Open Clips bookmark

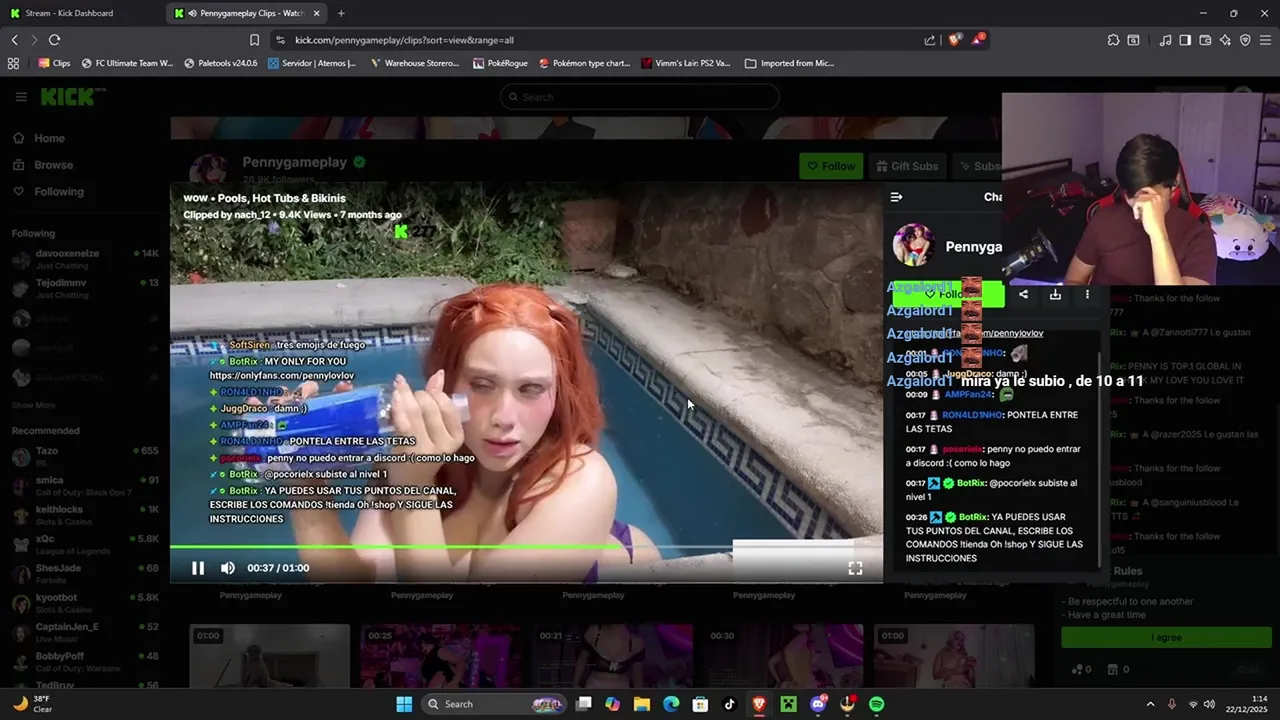(x=54, y=63)
